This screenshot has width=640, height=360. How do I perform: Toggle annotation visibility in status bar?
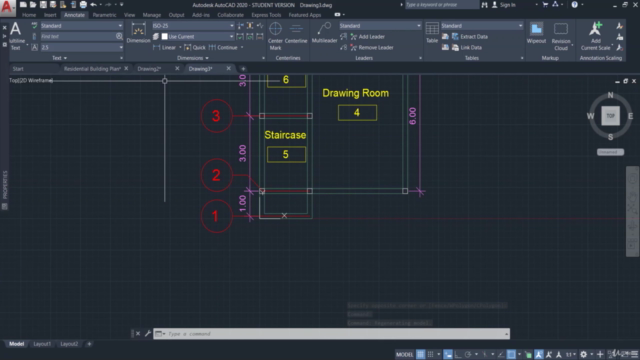[539, 354]
